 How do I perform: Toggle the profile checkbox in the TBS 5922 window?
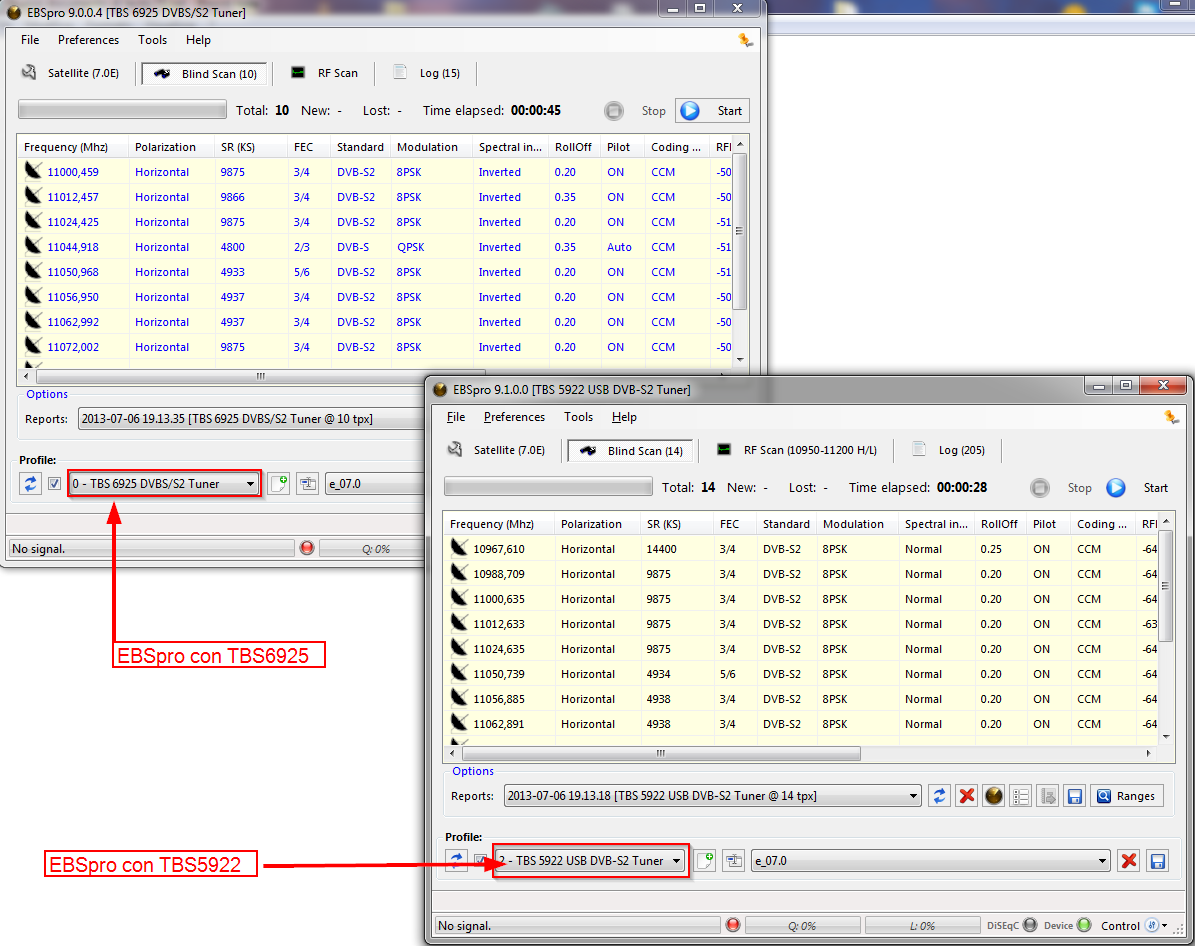tap(480, 861)
